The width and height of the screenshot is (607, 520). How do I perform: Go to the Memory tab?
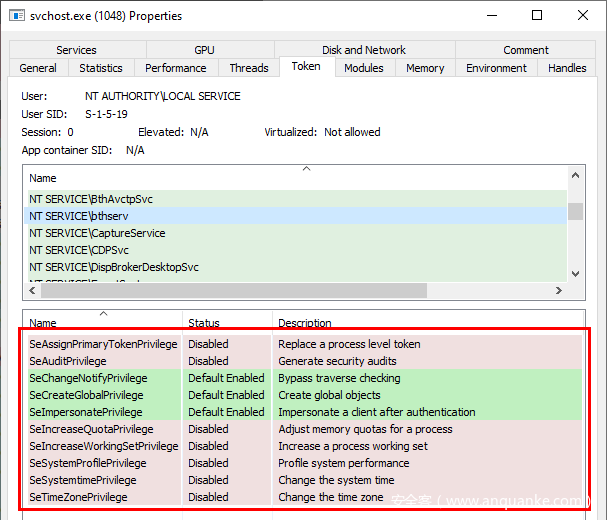click(425, 68)
